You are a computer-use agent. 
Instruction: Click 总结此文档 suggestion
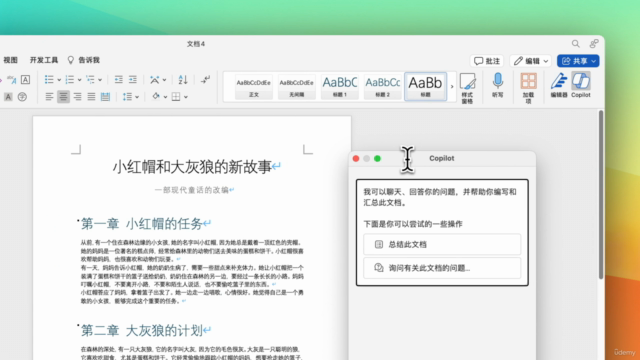pos(442,244)
